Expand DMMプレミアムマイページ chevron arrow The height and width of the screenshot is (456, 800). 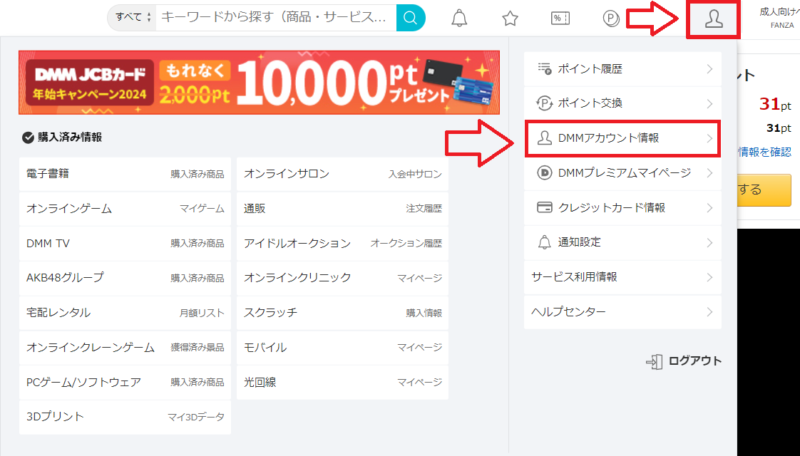pos(710,173)
